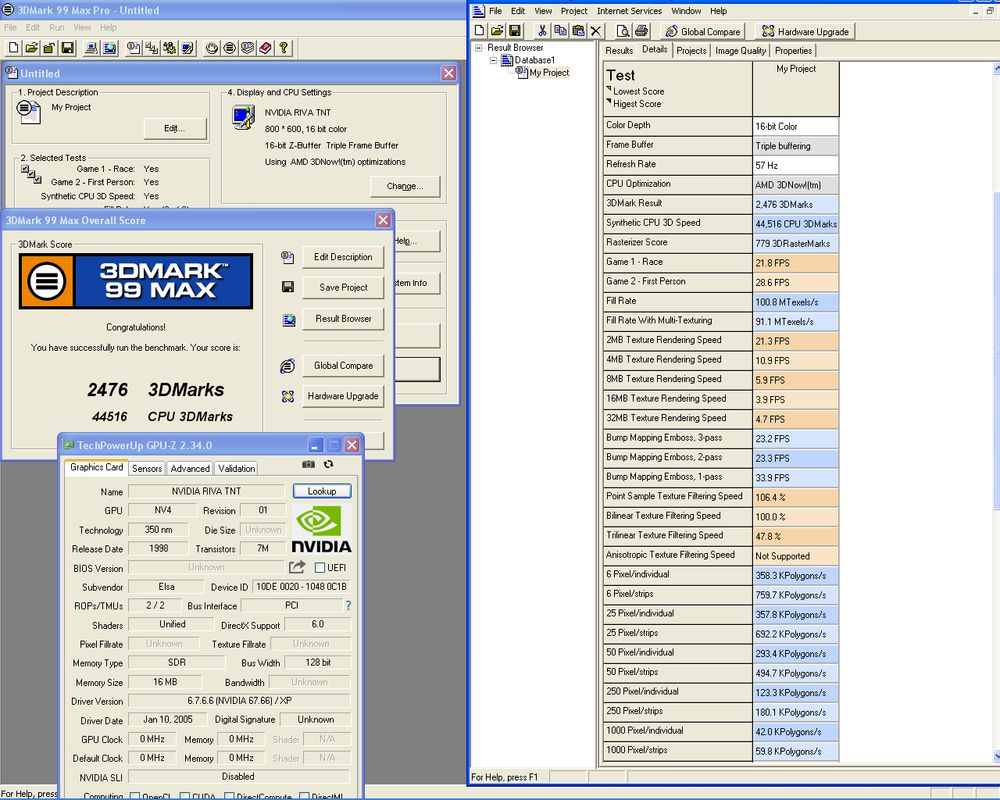
Task: Click the floppy icon beside Save Project
Action: [288, 287]
